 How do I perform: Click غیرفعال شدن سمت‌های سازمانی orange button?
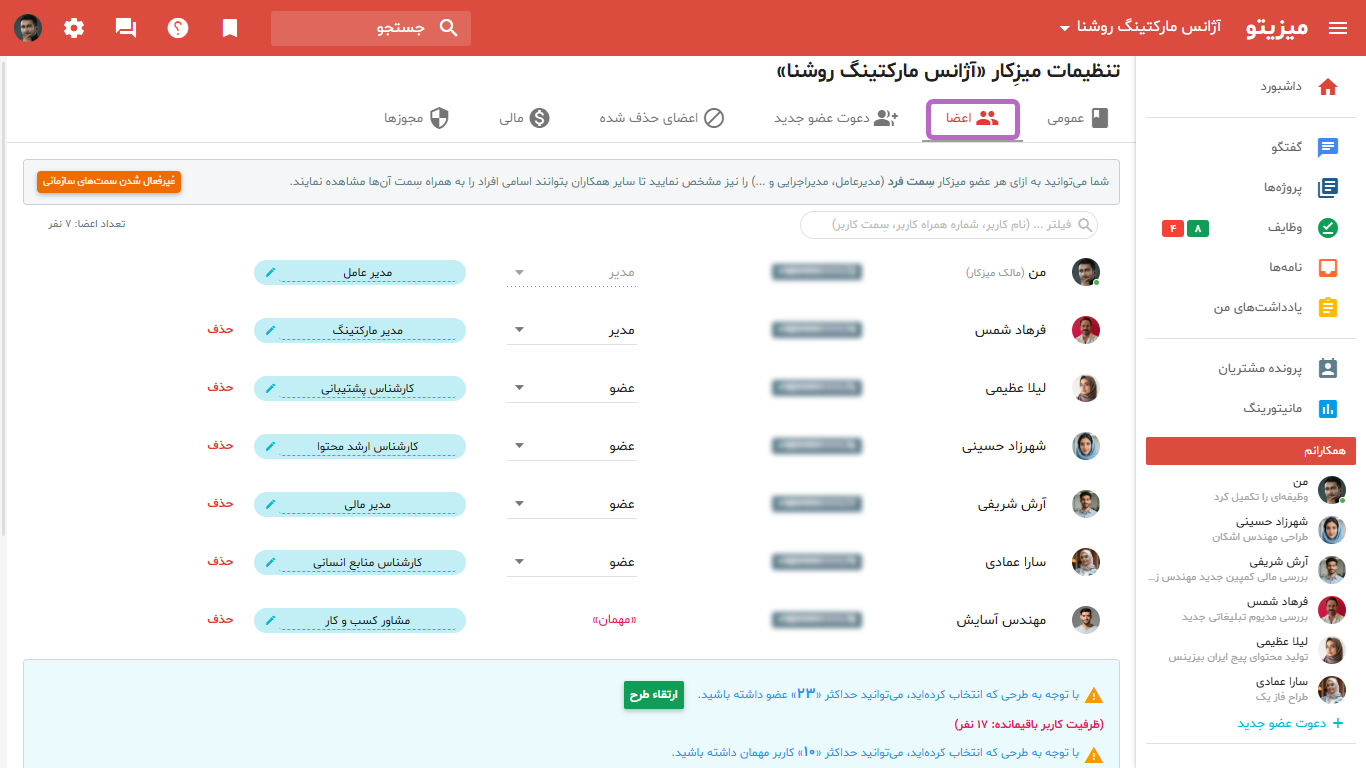109,182
